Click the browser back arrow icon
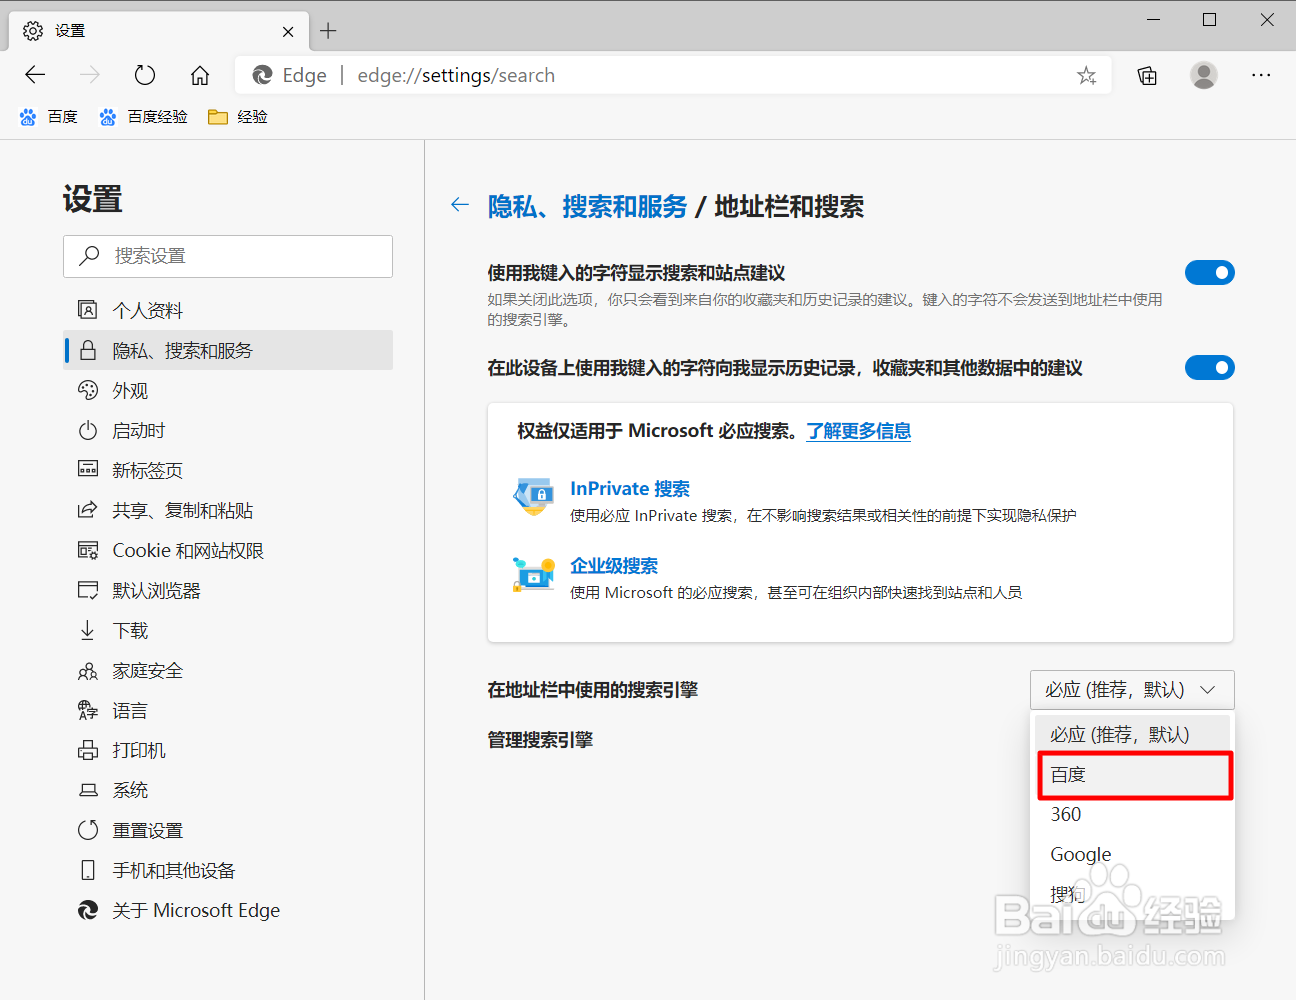The image size is (1296, 1000). pos(34,75)
